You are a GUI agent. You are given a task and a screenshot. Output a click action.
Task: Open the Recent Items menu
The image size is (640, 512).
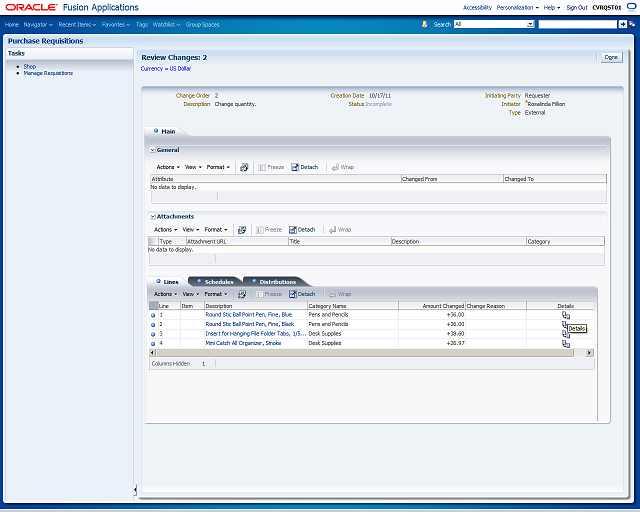[77, 25]
